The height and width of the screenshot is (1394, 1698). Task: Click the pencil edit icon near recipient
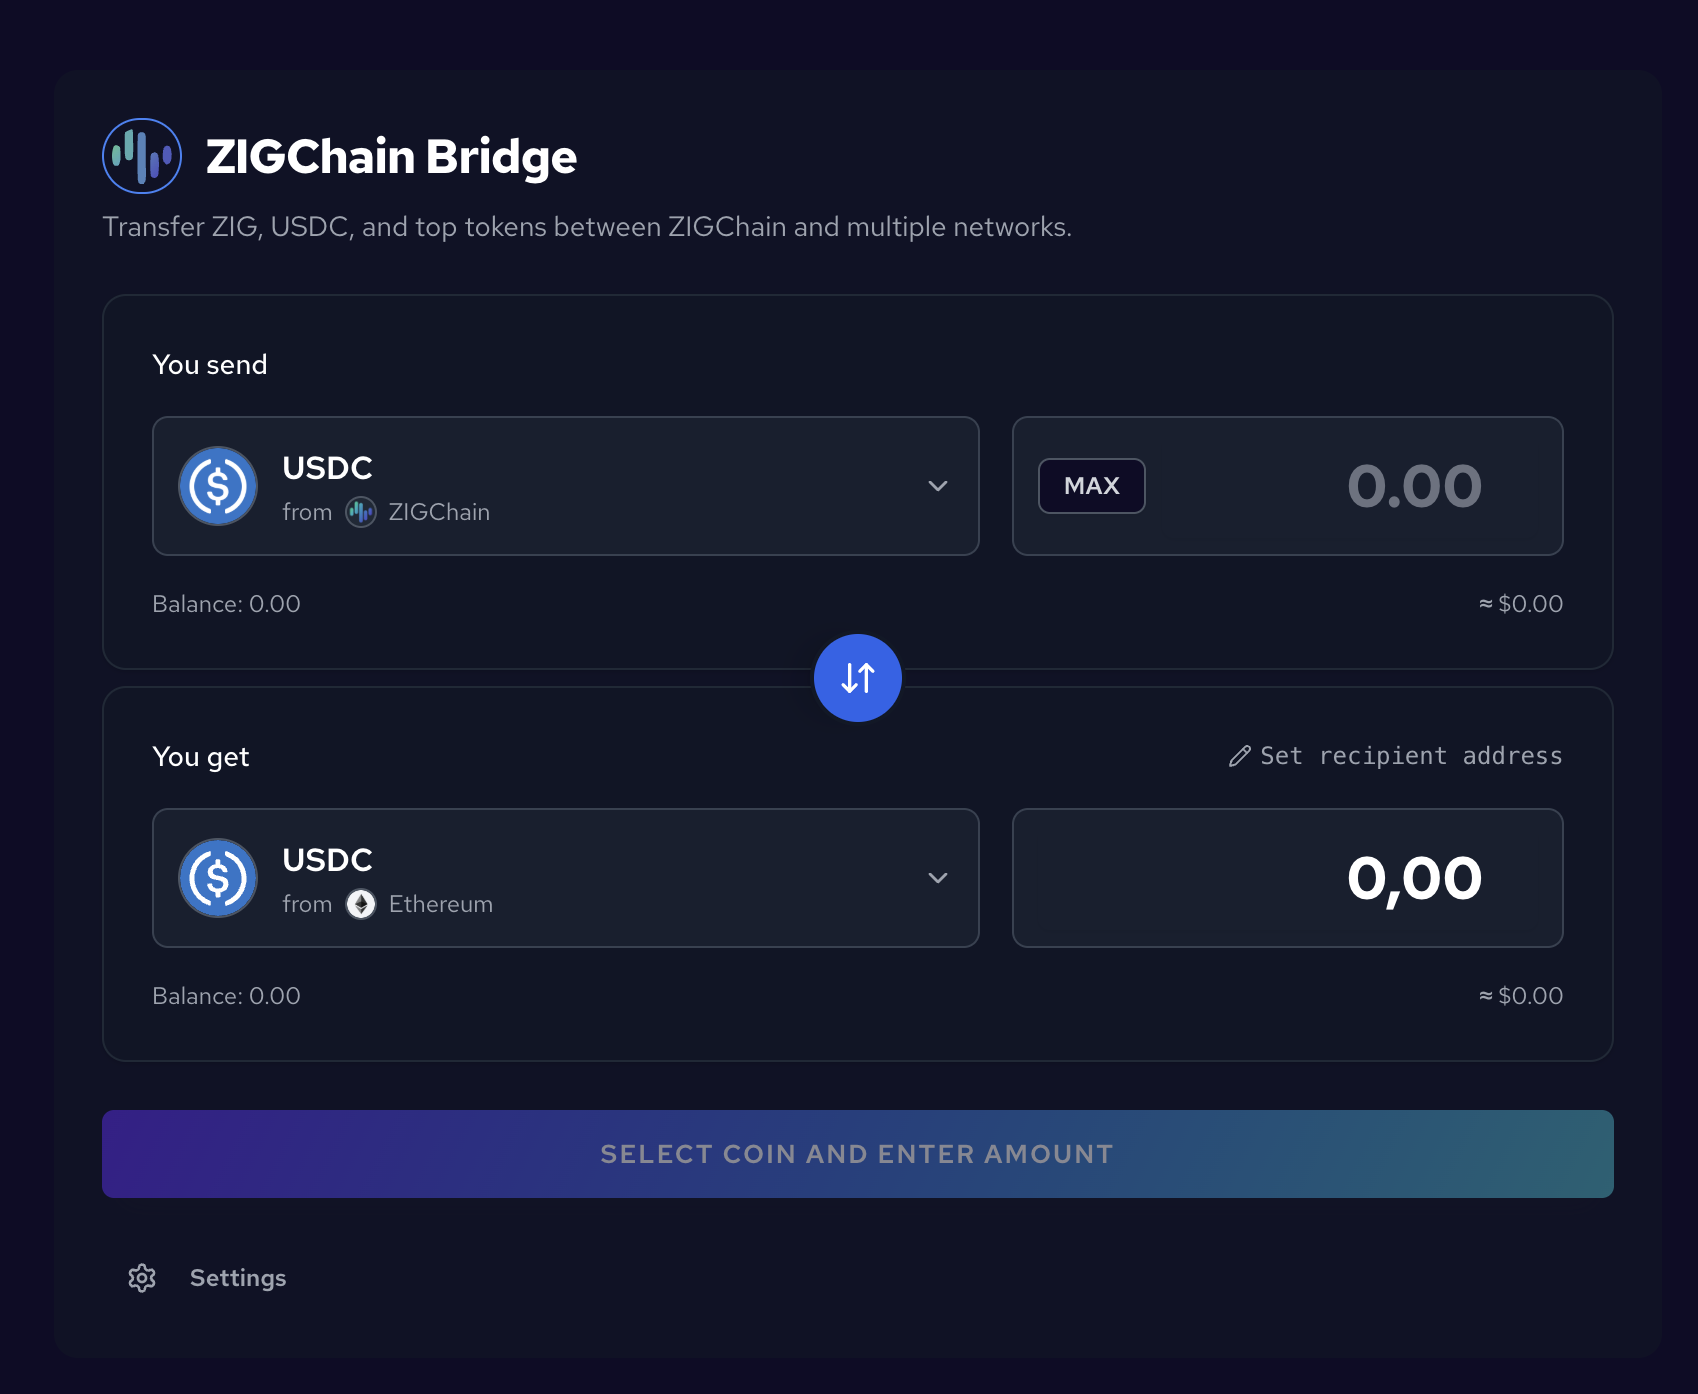1240,756
